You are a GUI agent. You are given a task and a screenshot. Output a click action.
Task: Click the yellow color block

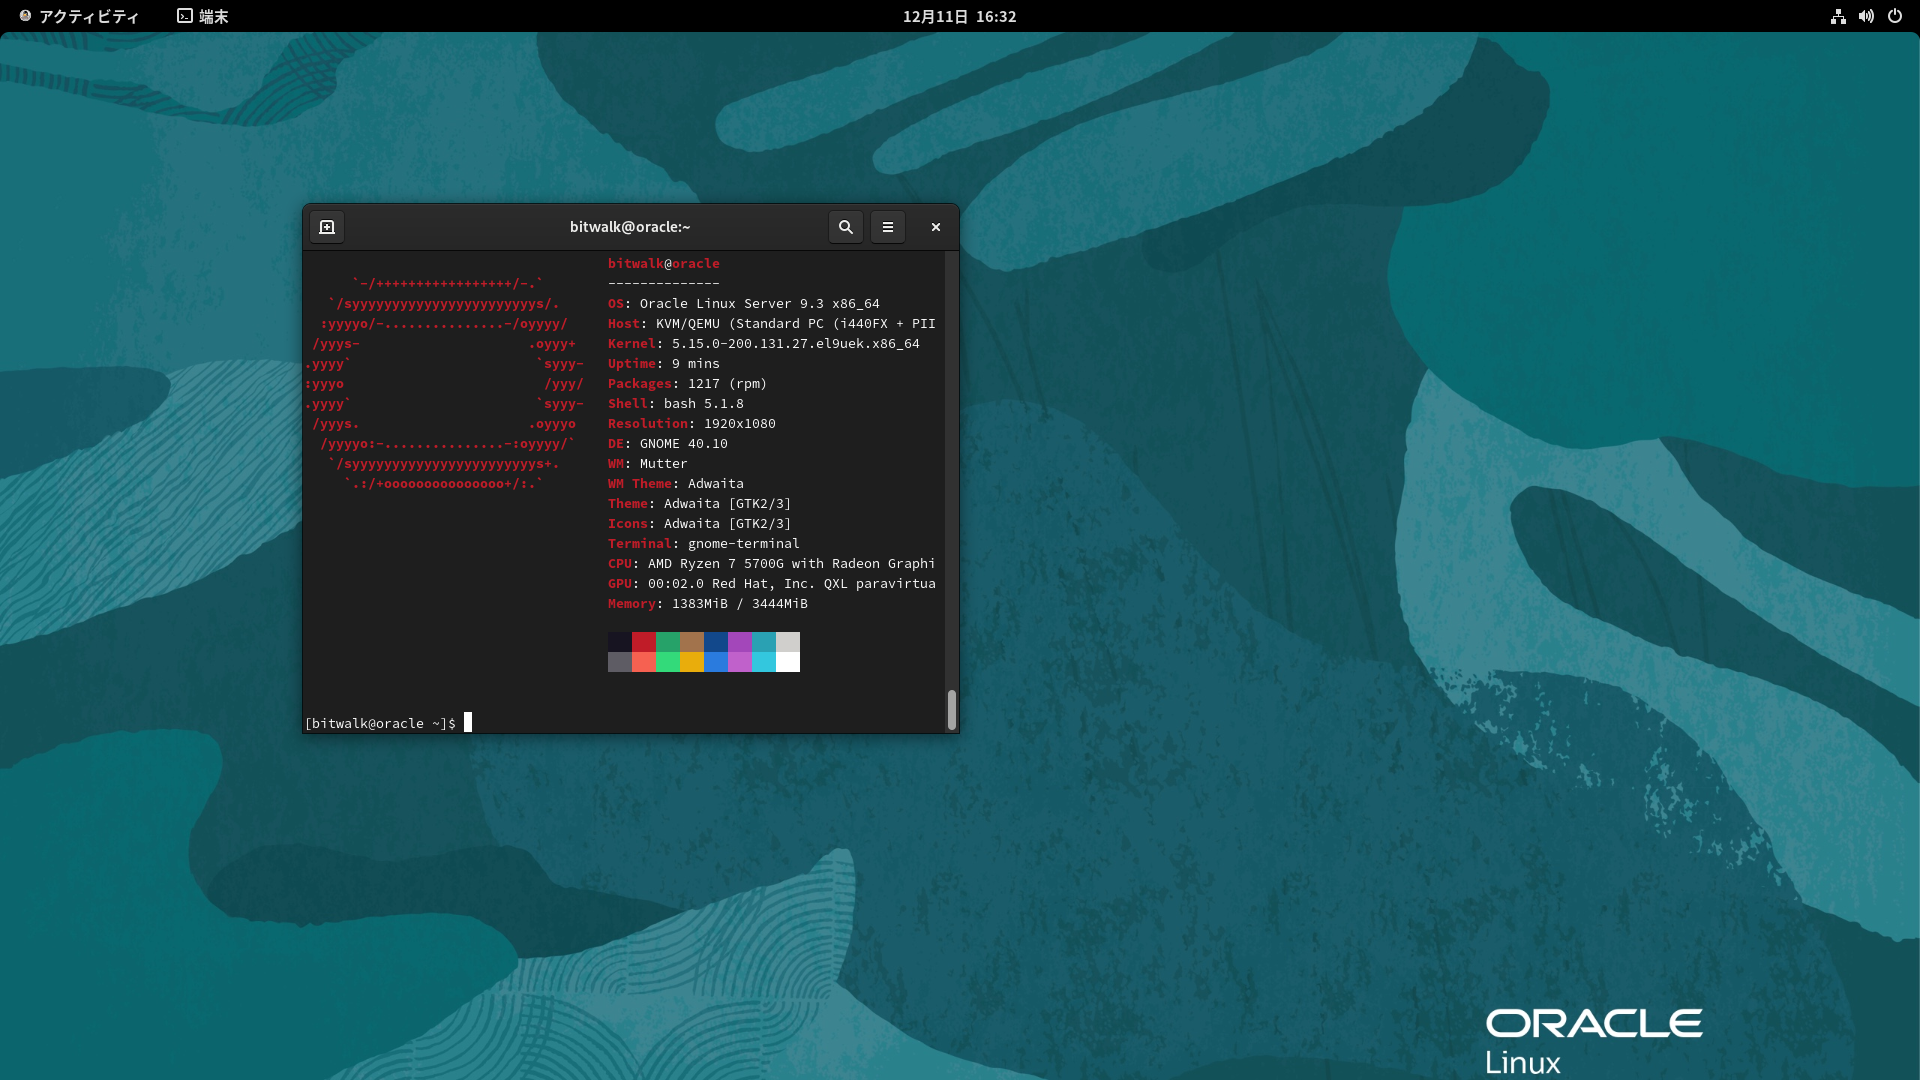tap(691, 662)
